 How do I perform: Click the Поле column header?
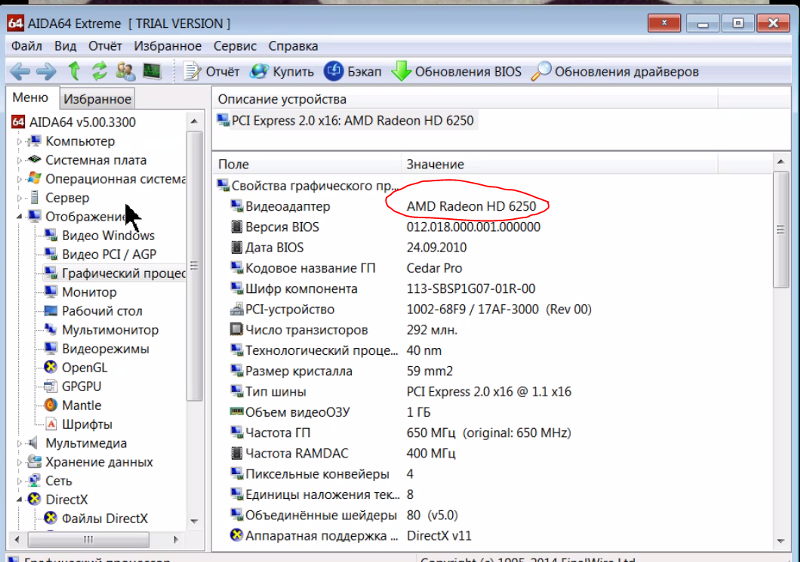point(307,164)
